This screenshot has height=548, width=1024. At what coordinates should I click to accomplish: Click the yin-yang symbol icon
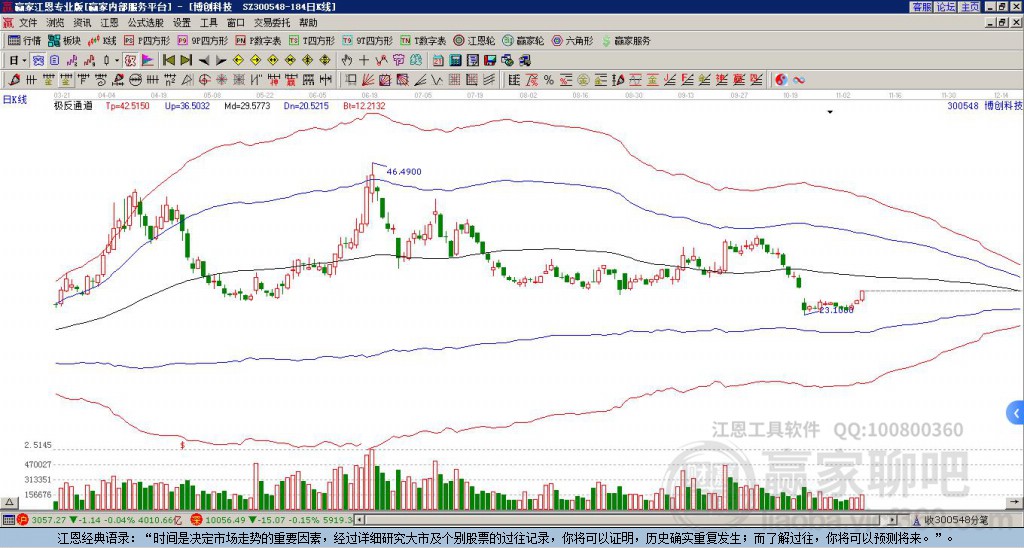781,80
